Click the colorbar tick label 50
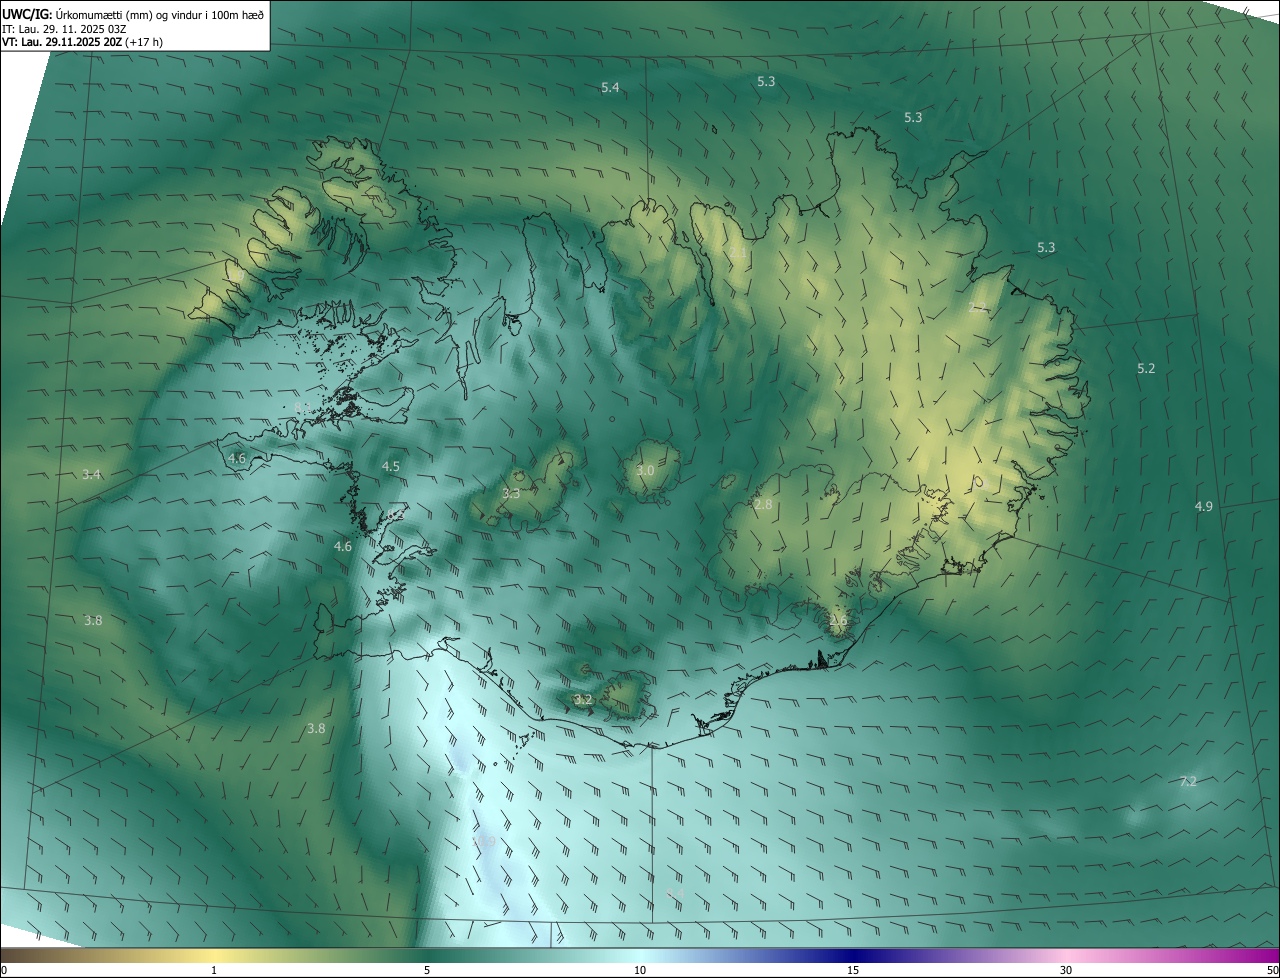Image resolution: width=1280 pixels, height=978 pixels. tap(1272, 970)
